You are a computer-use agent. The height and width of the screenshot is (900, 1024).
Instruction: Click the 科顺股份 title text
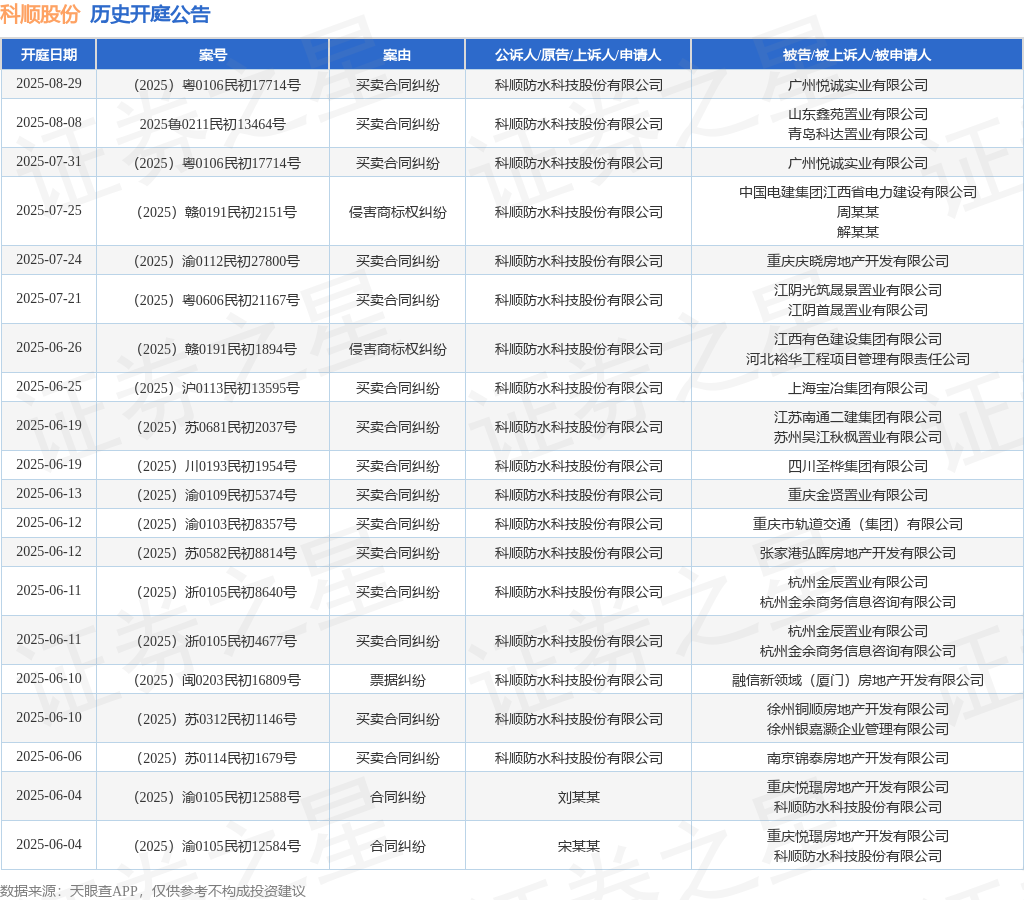click(40, 14)
